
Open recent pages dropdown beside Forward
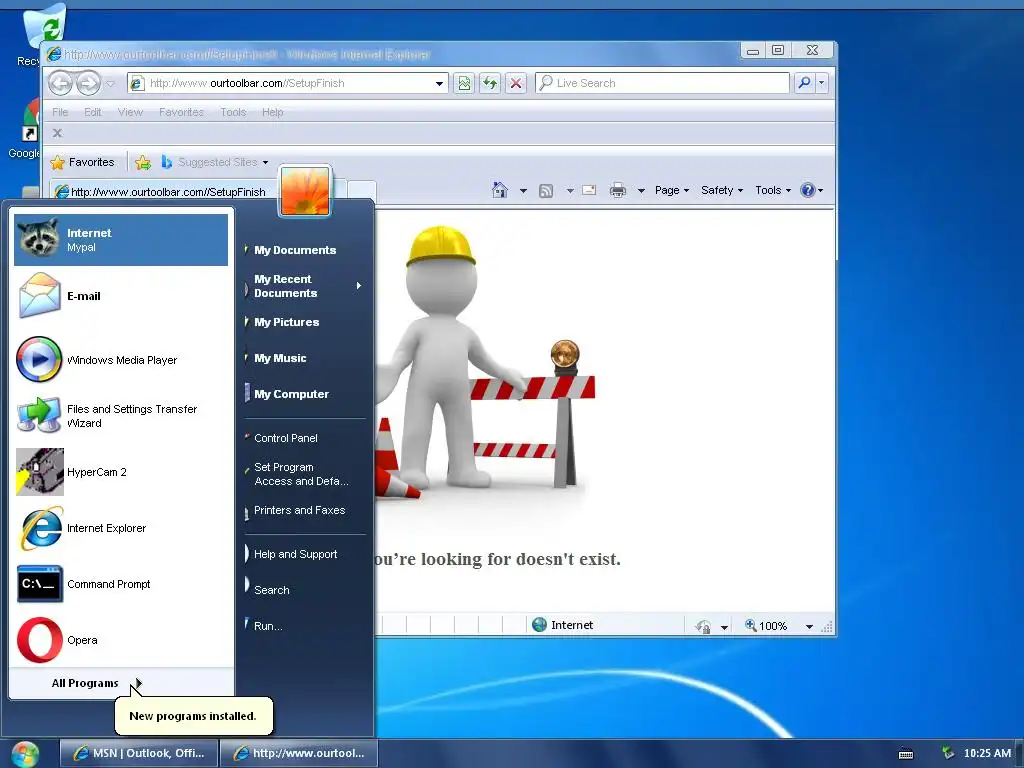point(110,84)
